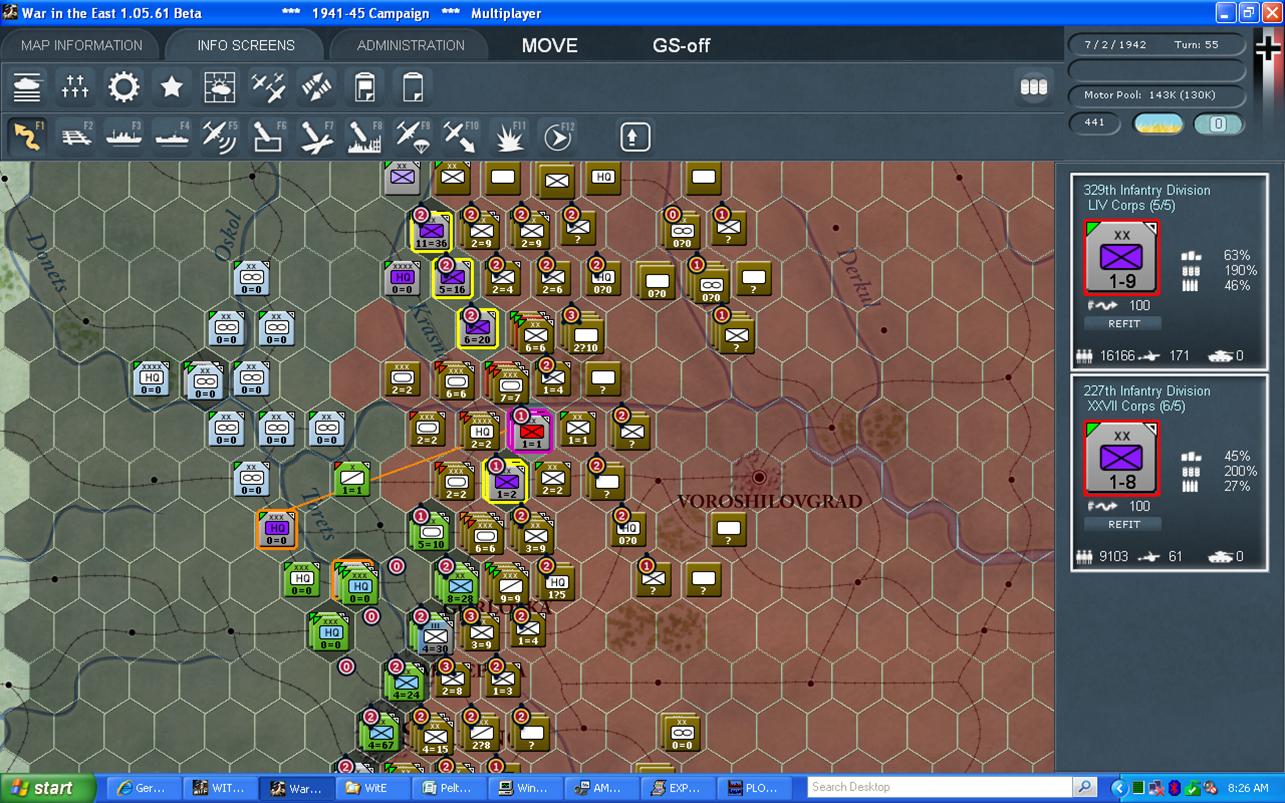Select the grey 4=30 unit on the map
Screen dimensions: 1285x803
point(434,634)
